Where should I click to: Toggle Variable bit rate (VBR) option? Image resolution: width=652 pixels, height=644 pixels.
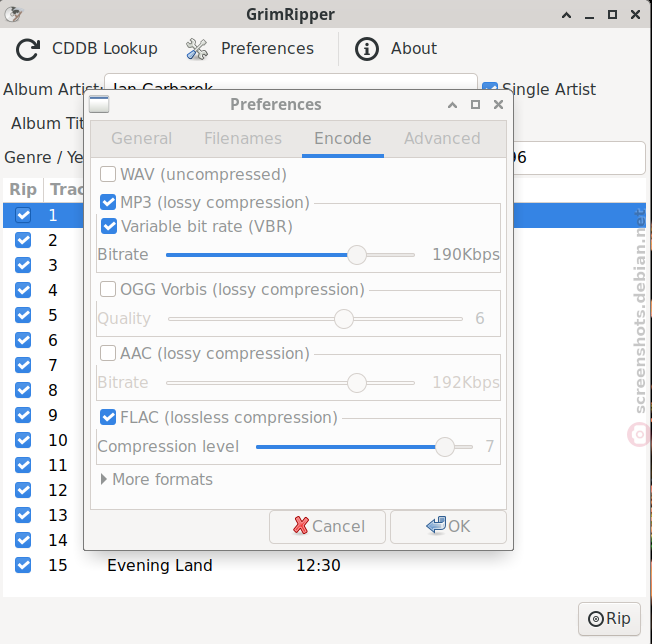tap(109, 226)
